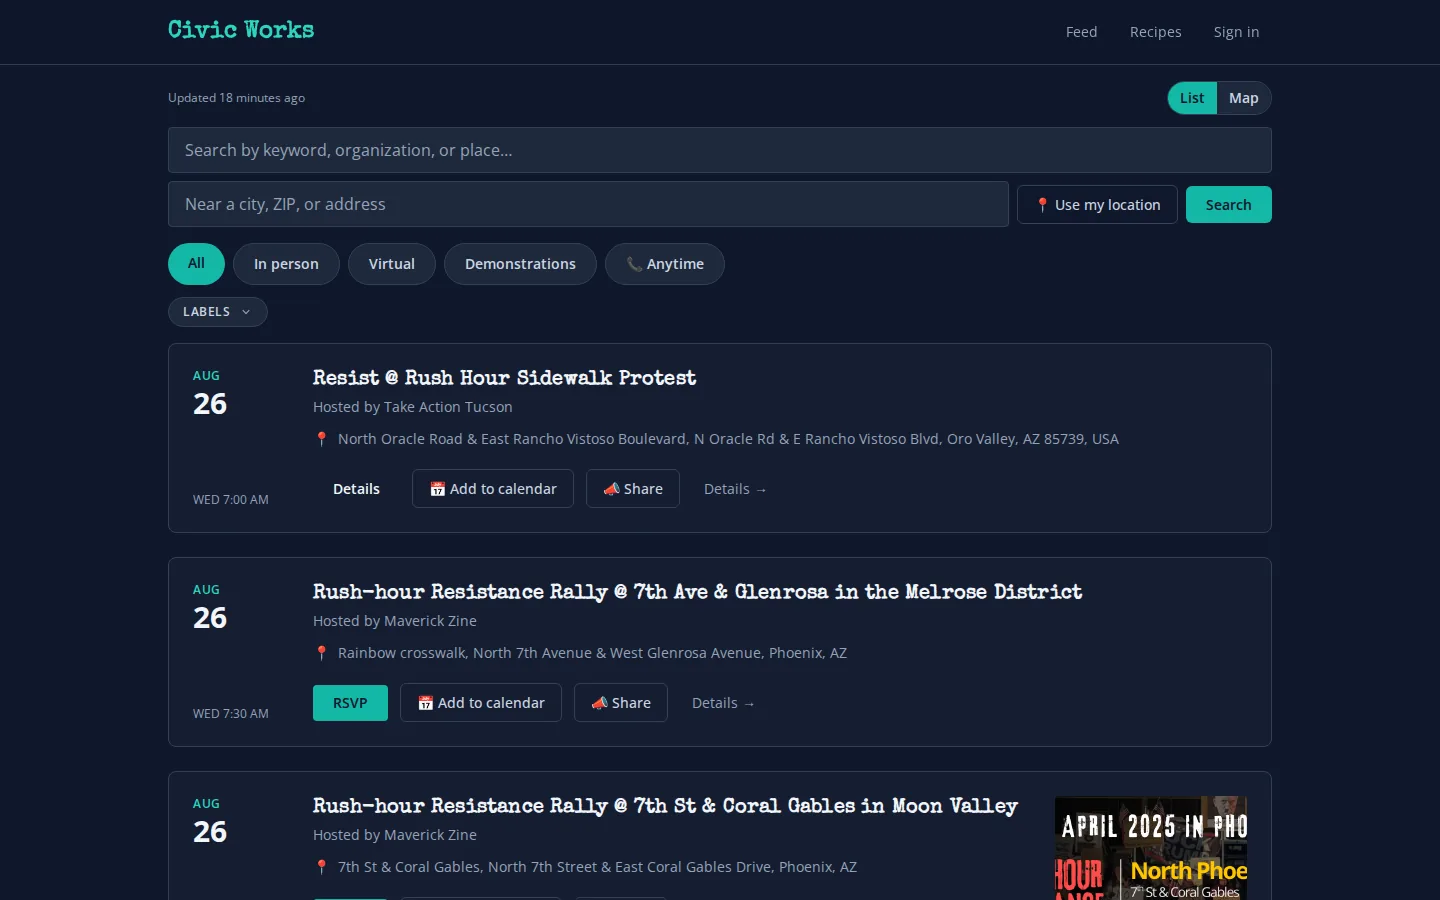Click the chevron on the LABELS dropdown
This screenshot has height=900, width=1440.
coord(246,312)
